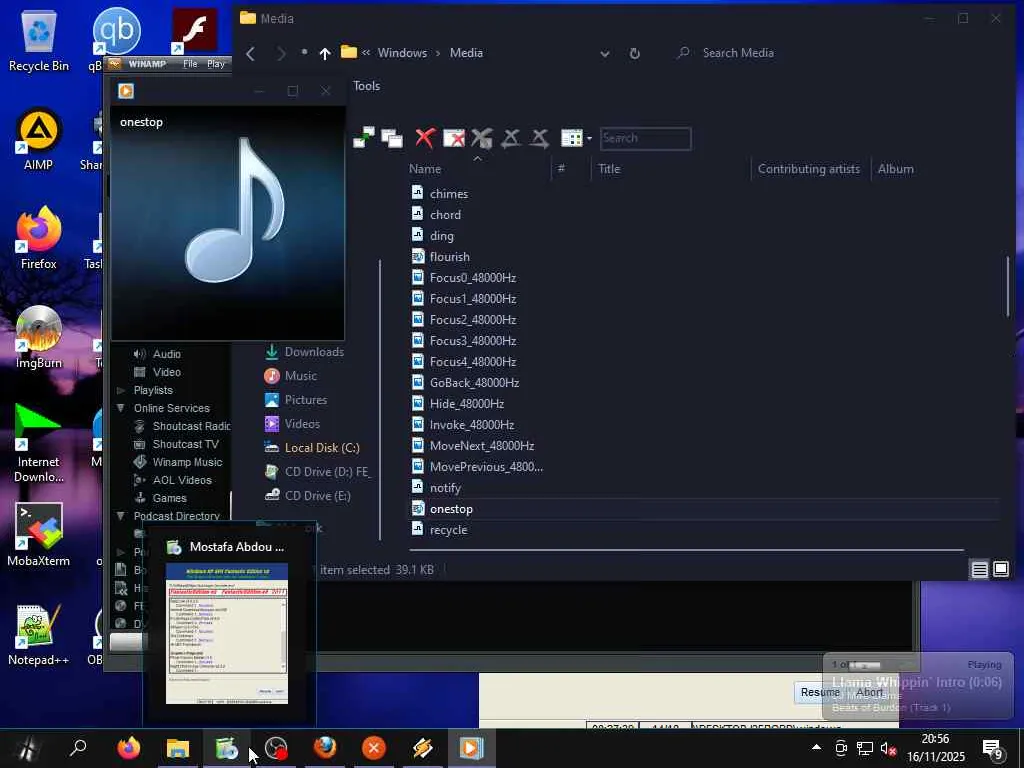This screenshot has width=1024, height=768.
Task: Collapse Podcast Directory in Winamp library
Action: 121,516
